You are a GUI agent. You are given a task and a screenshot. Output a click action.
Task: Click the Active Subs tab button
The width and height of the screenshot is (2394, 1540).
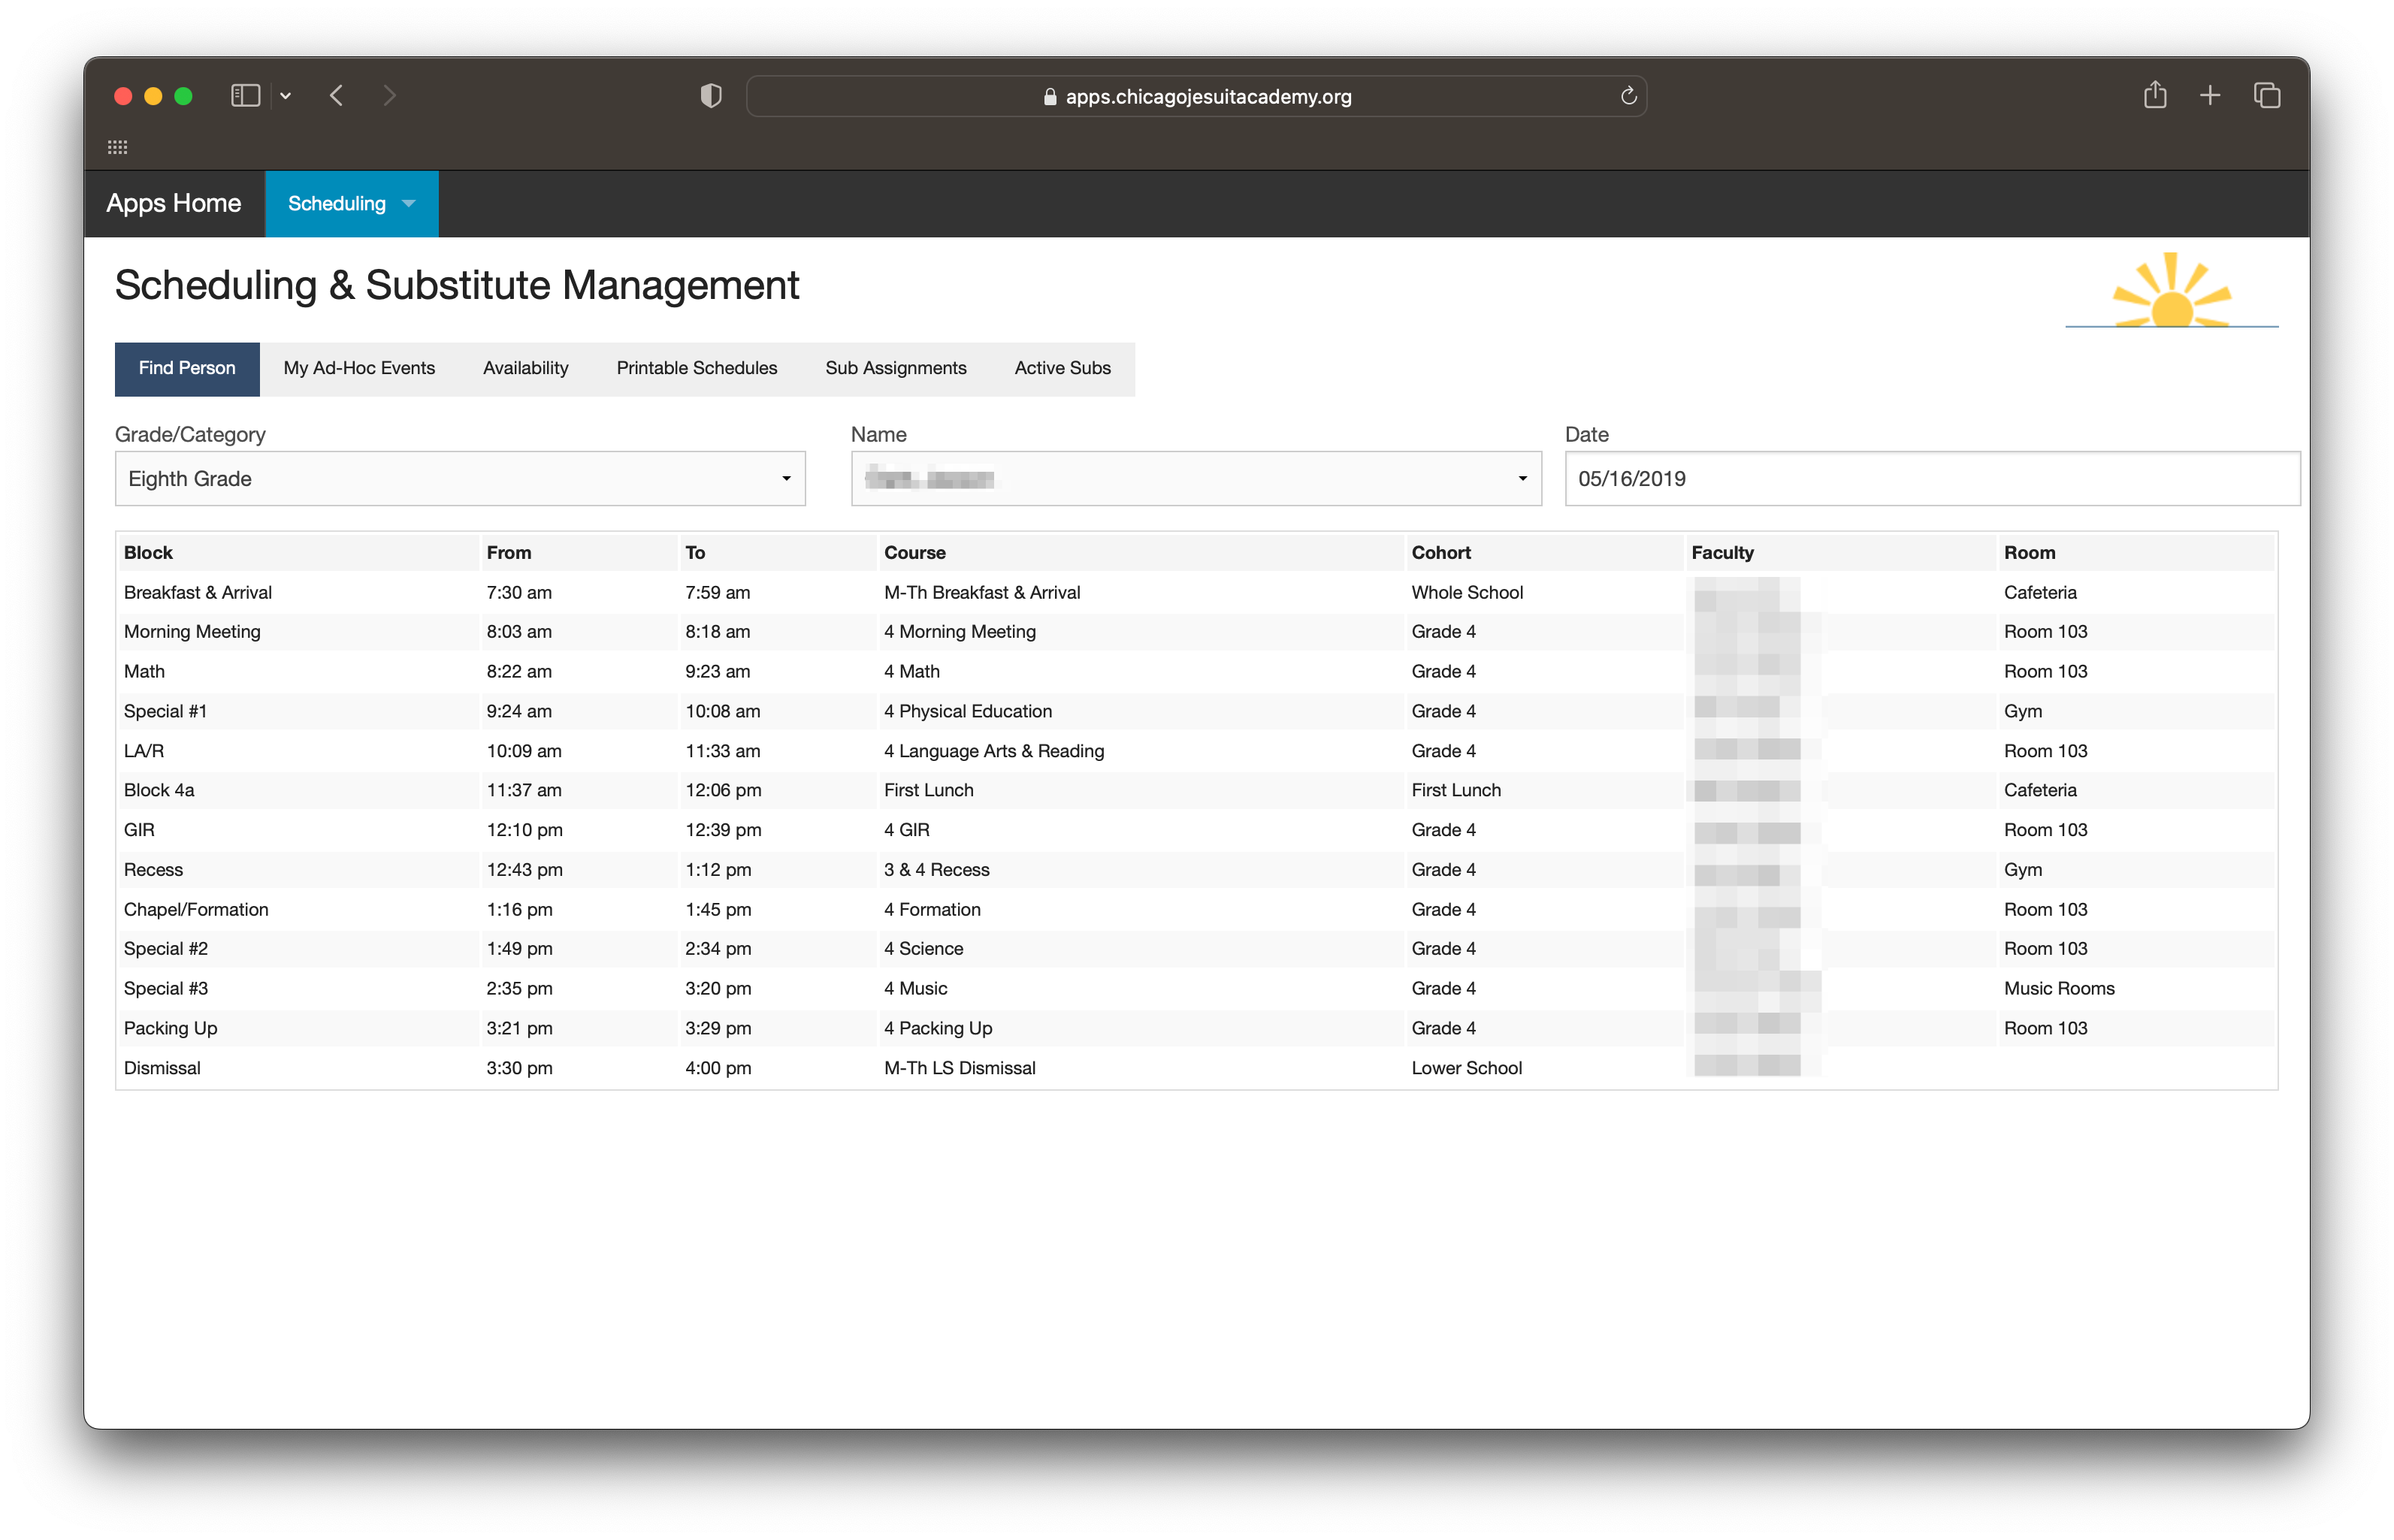pos(1062,369)
